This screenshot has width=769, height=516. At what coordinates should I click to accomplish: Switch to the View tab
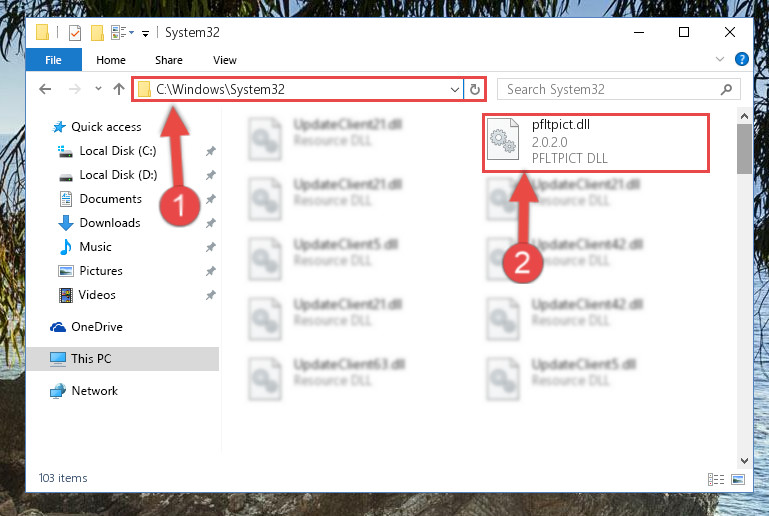(x=225, y=60)
